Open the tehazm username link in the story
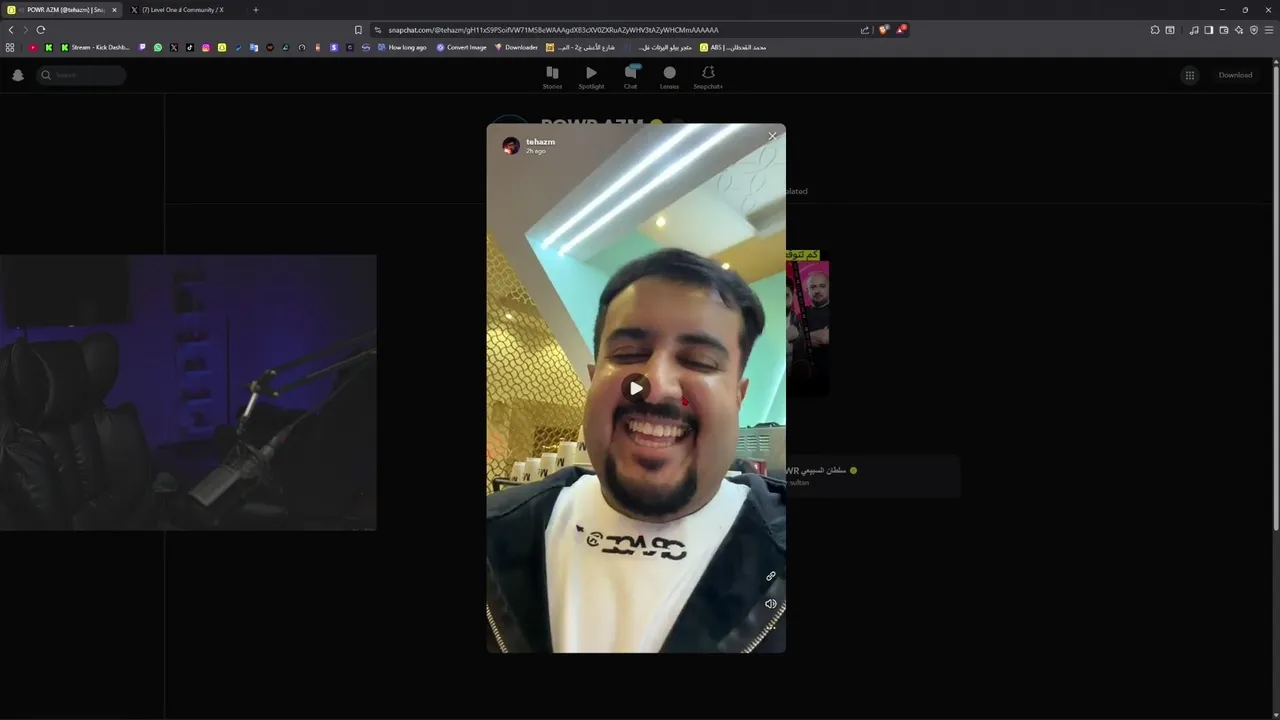This screenshot has width=1280, height=720. pos(540,142)
